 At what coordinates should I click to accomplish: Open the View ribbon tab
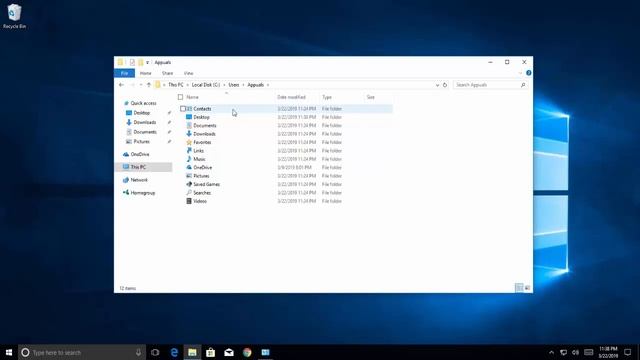(188, 73)
